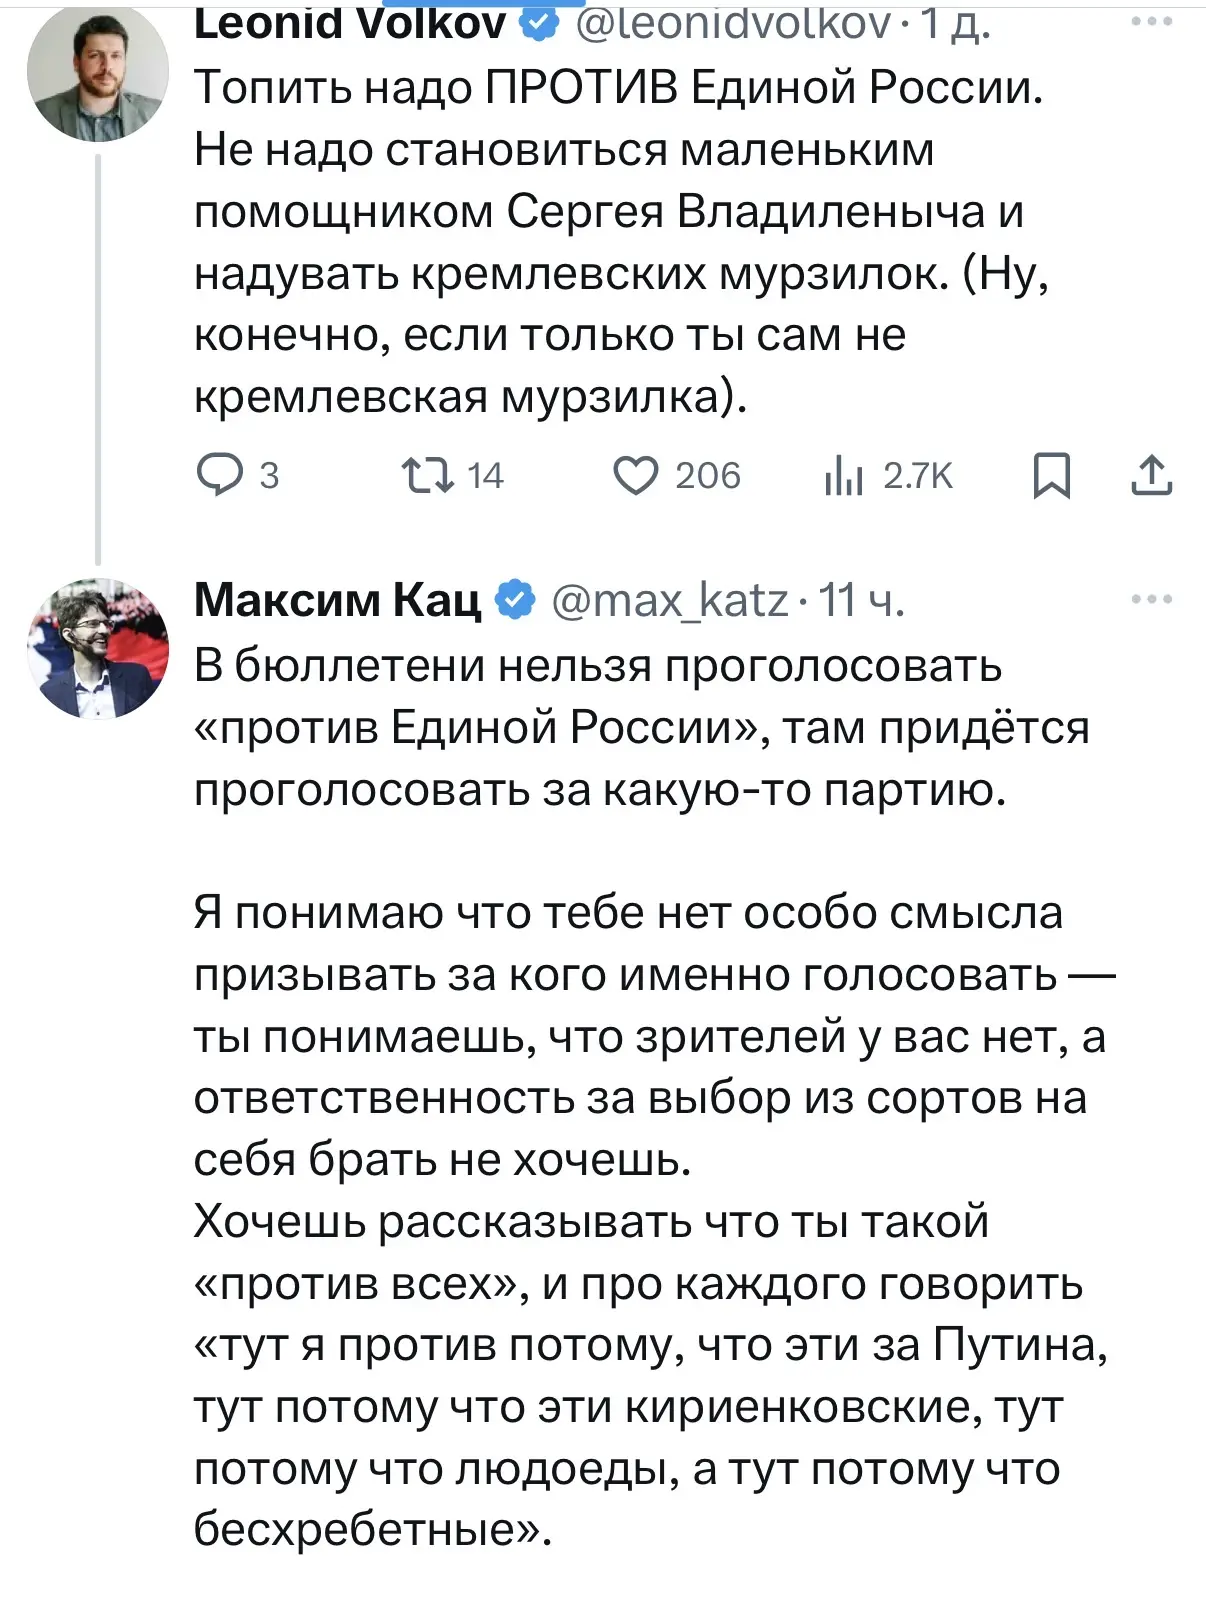Open the @max_katz handle link
1206x1601 pixels.
669,600
